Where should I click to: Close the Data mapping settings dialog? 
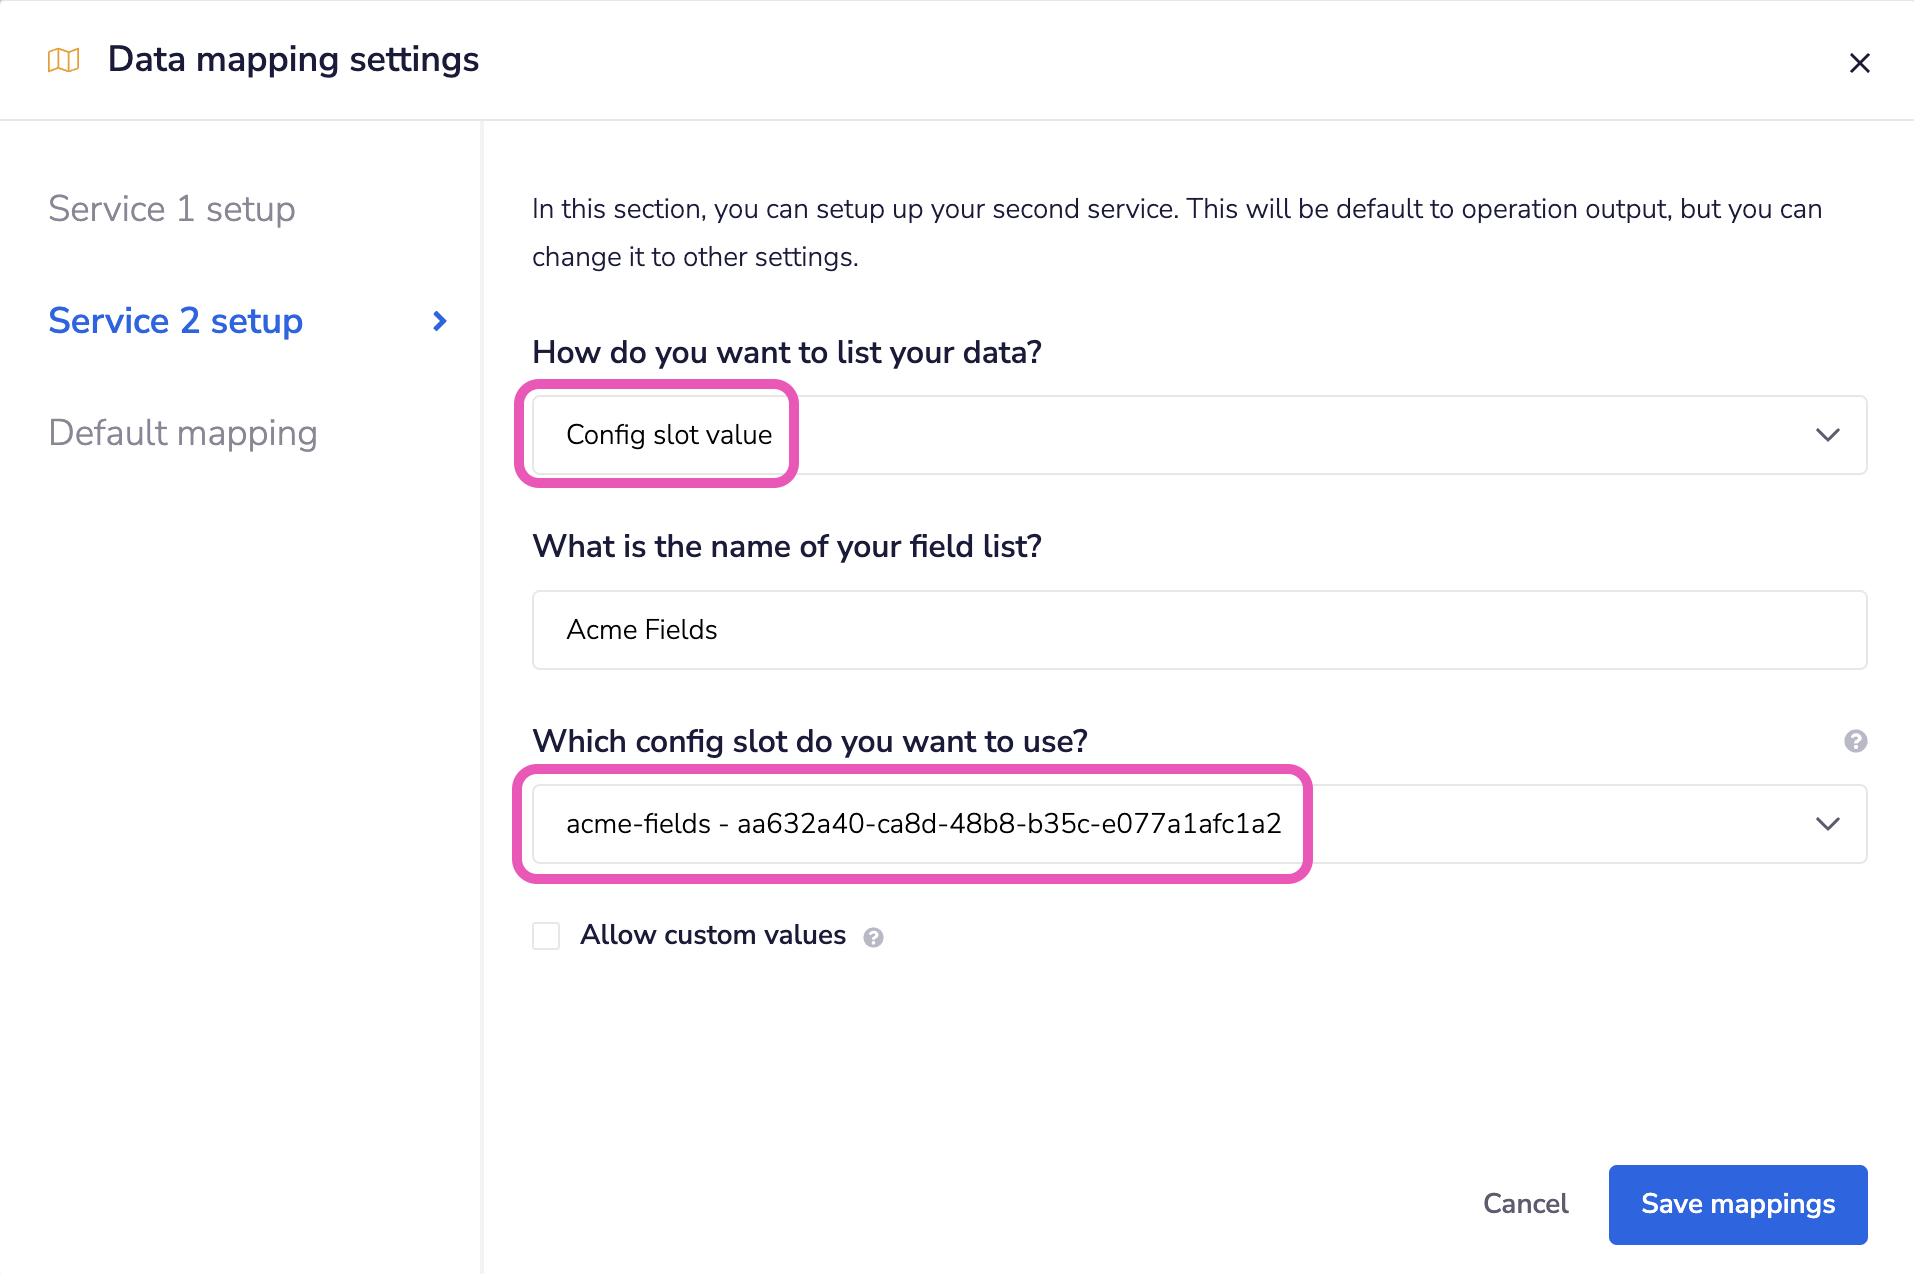(x=1860, y=62)
